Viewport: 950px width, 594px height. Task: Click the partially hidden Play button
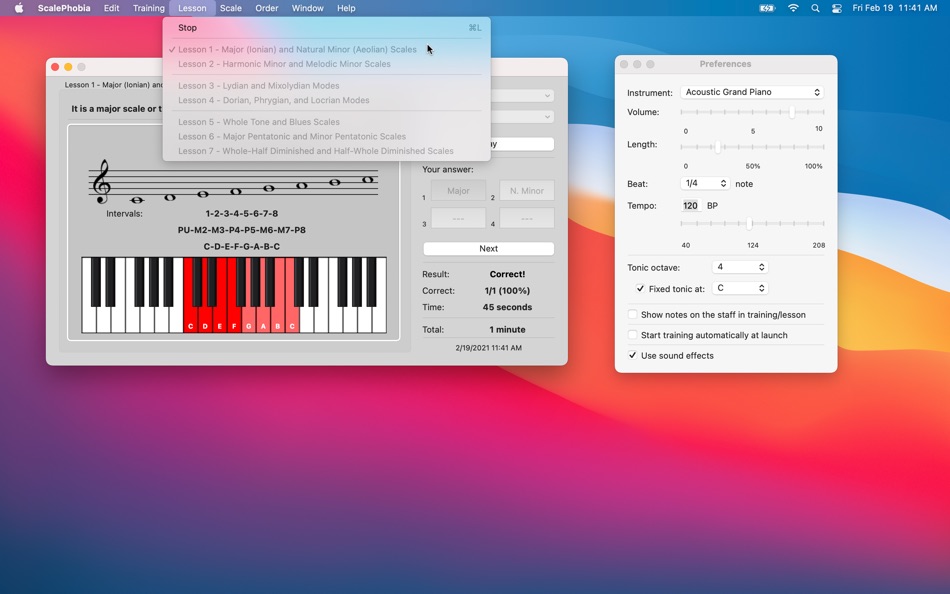click(x=522, y=144)
